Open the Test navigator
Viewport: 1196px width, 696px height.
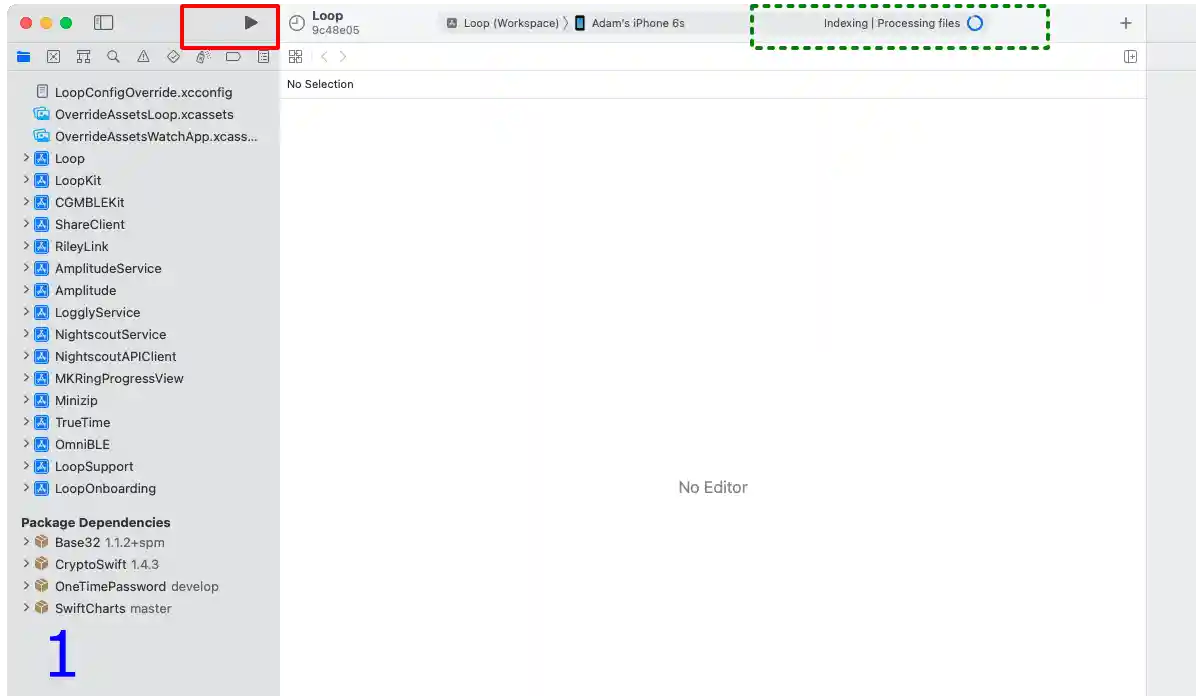coord(173,56)
